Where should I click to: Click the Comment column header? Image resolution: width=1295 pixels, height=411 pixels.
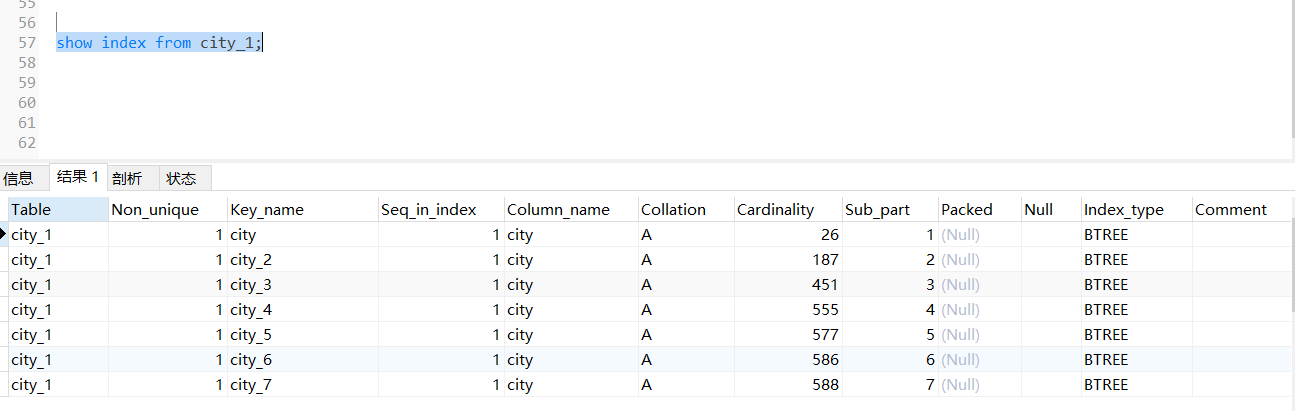(x=1240, y=209)
